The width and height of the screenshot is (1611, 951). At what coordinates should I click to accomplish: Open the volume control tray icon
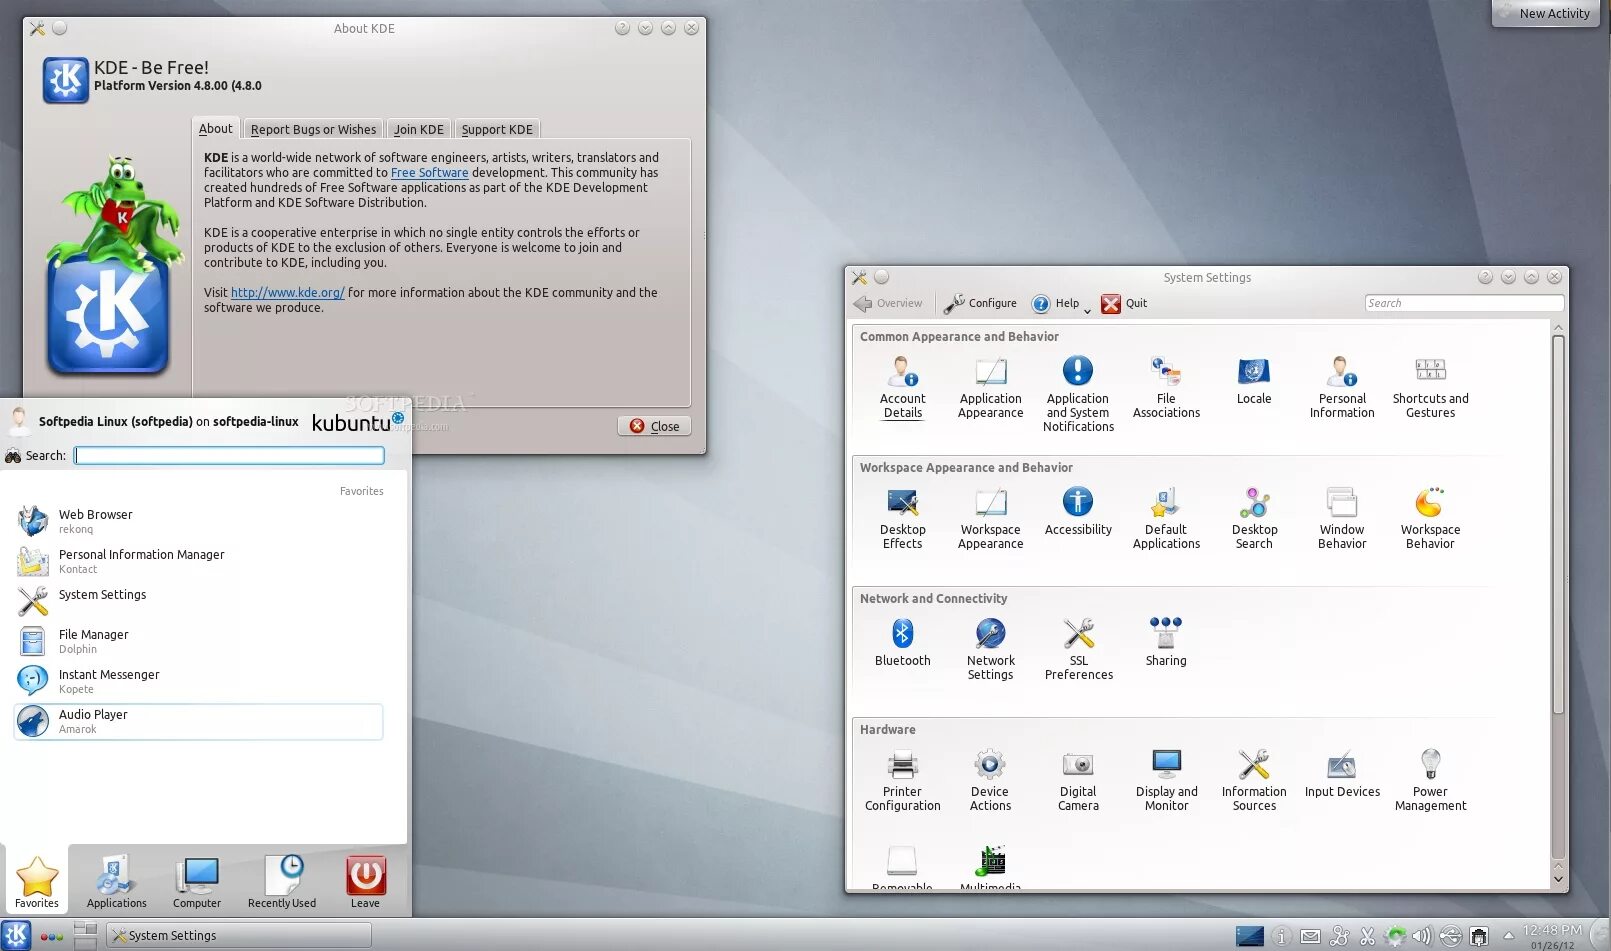1422,935
